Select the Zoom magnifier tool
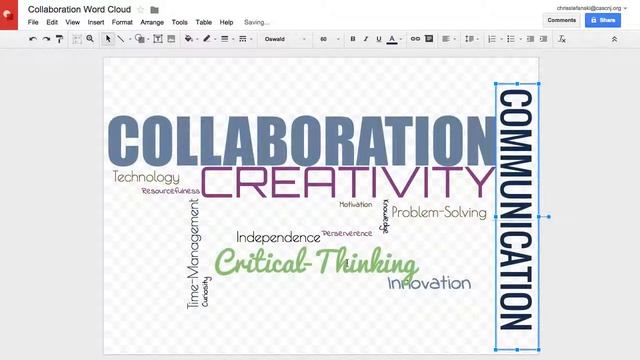The image size is (640, 360). tap(90, 39)
